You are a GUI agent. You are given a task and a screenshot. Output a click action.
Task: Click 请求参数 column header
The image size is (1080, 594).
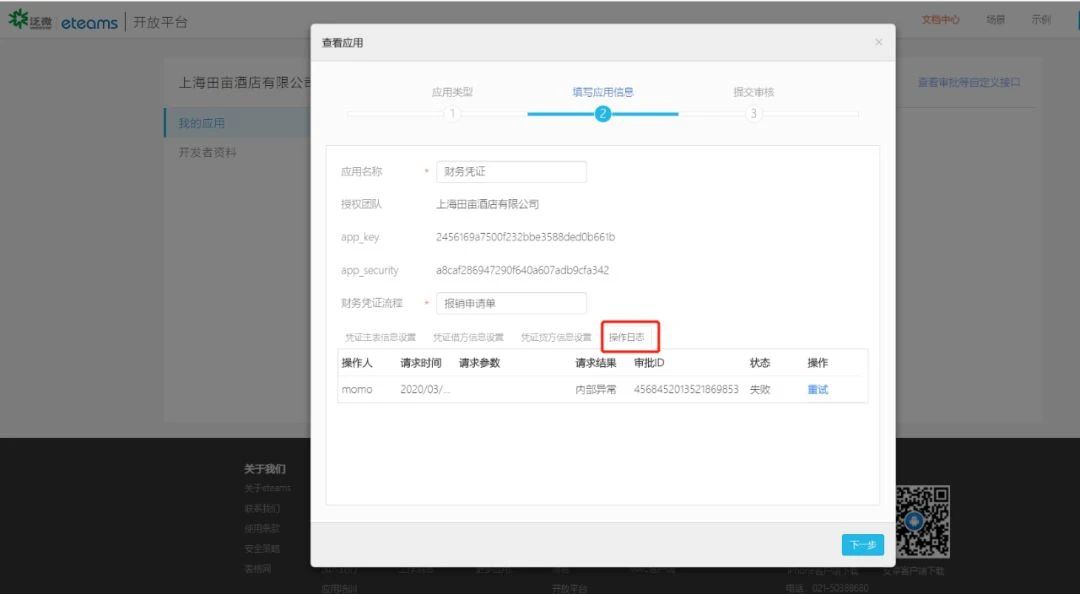[x=479, y=362]
